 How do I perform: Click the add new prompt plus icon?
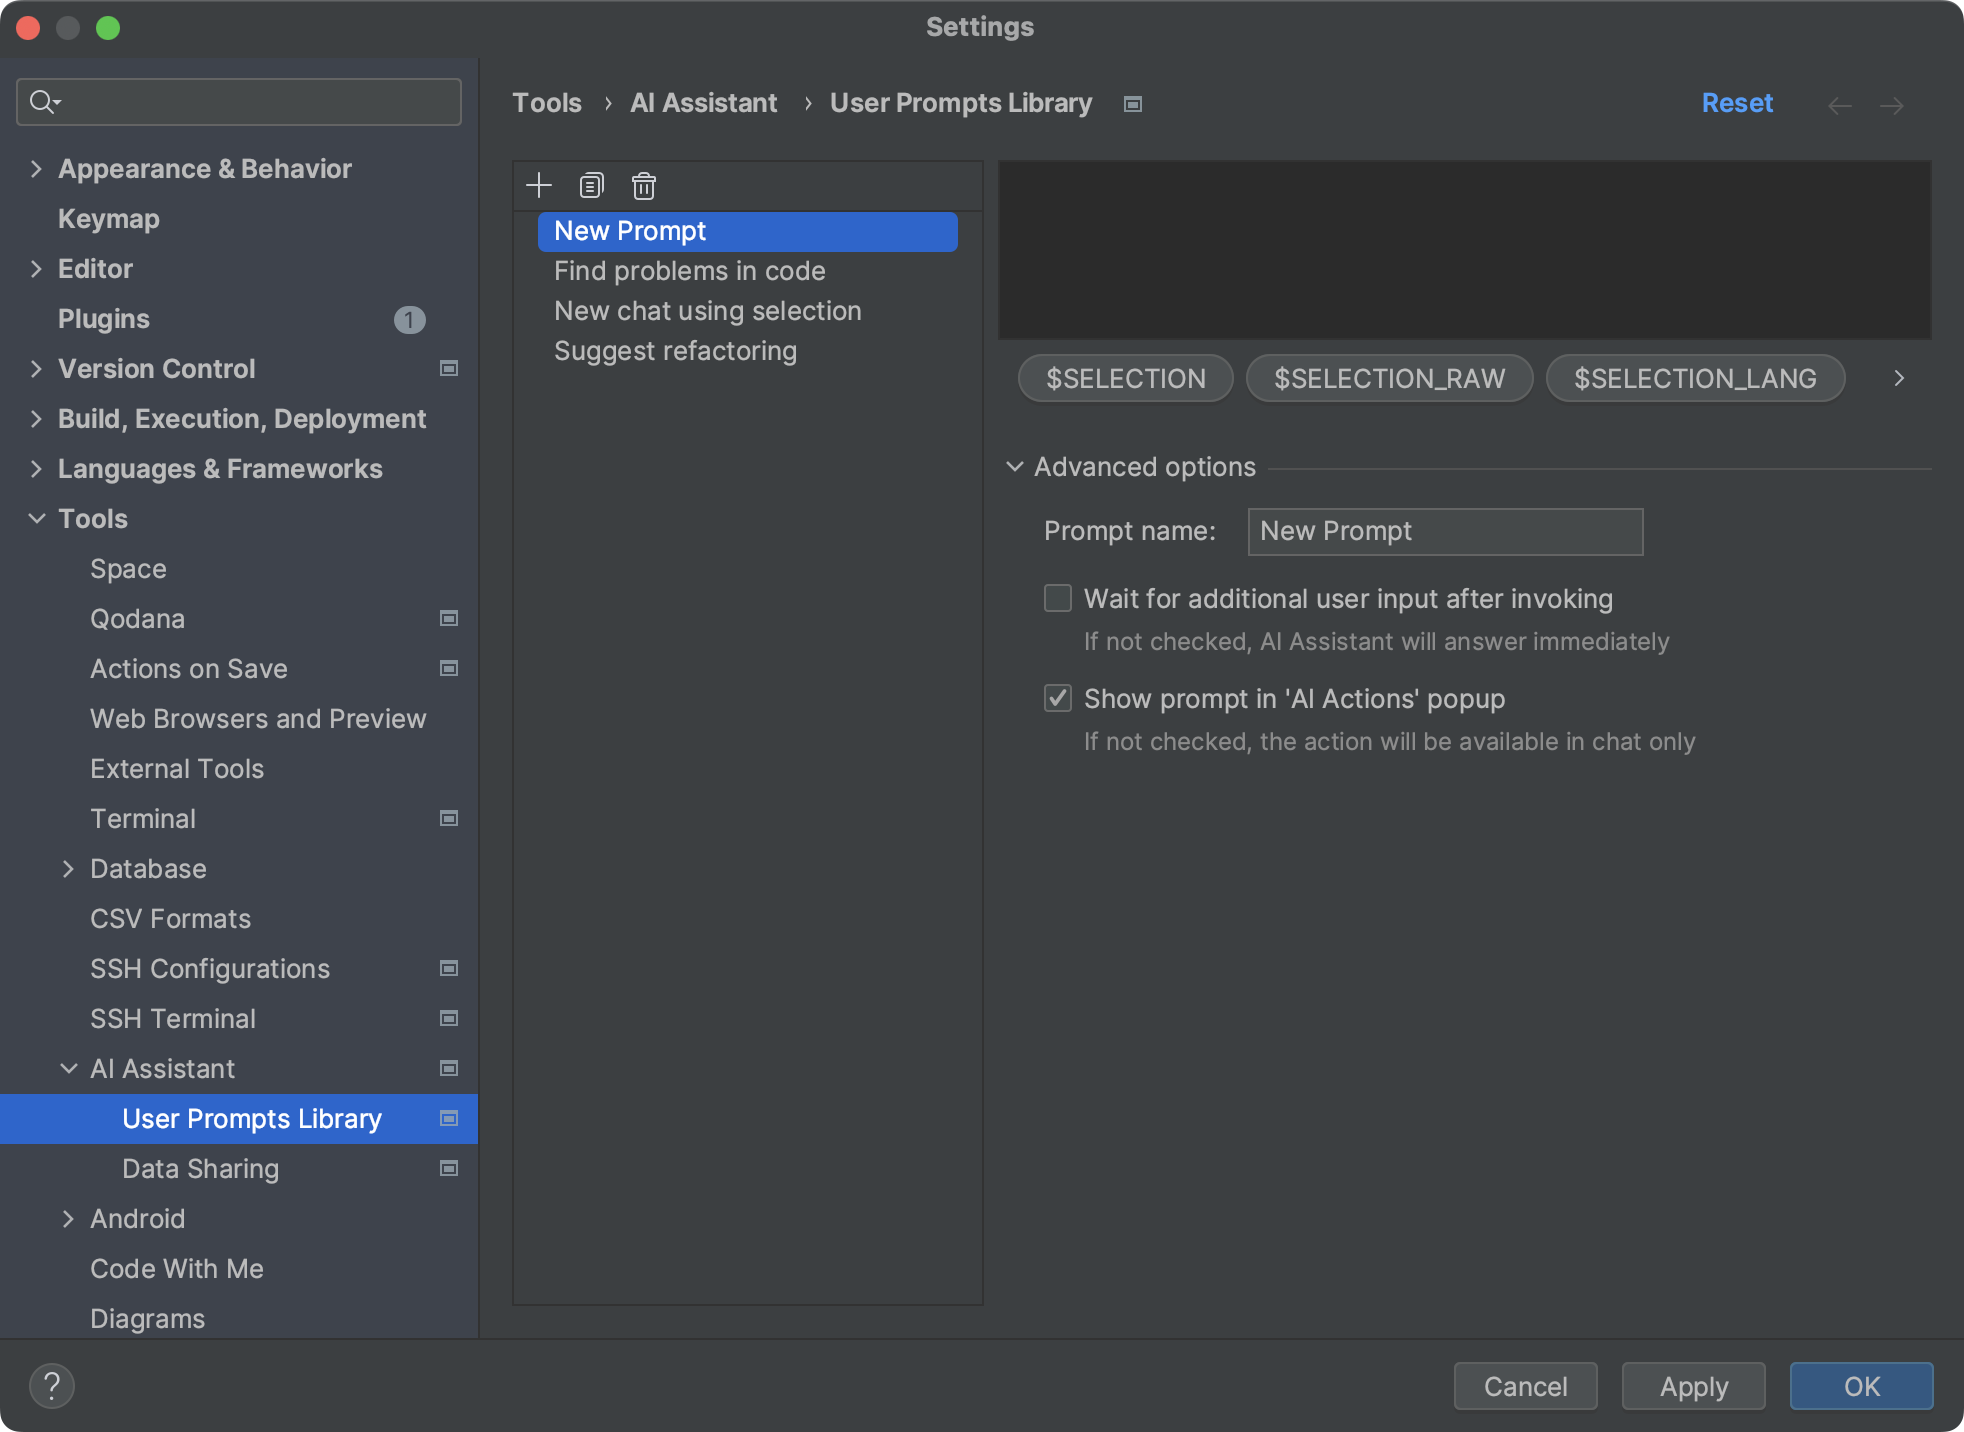pos(539,185)
